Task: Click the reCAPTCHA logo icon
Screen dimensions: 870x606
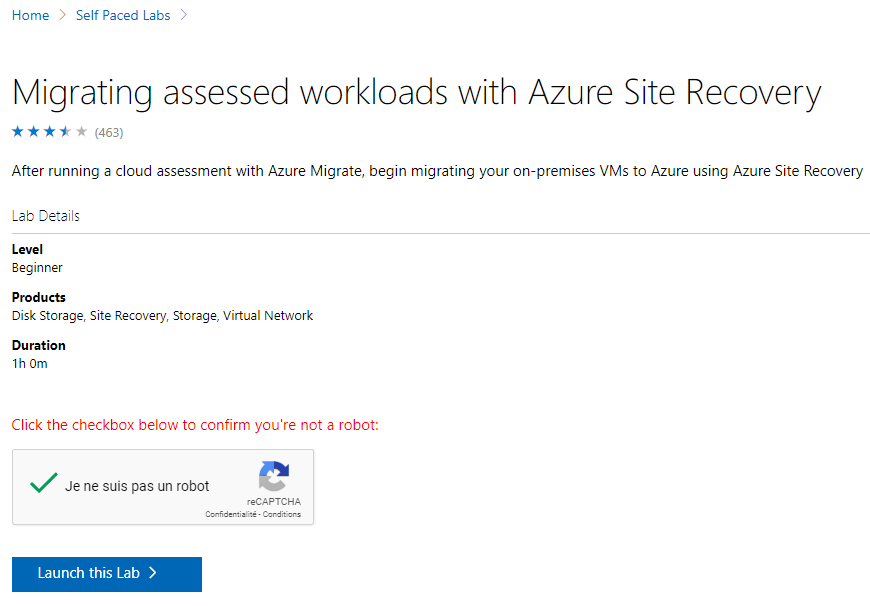Action: coord(274,476)
